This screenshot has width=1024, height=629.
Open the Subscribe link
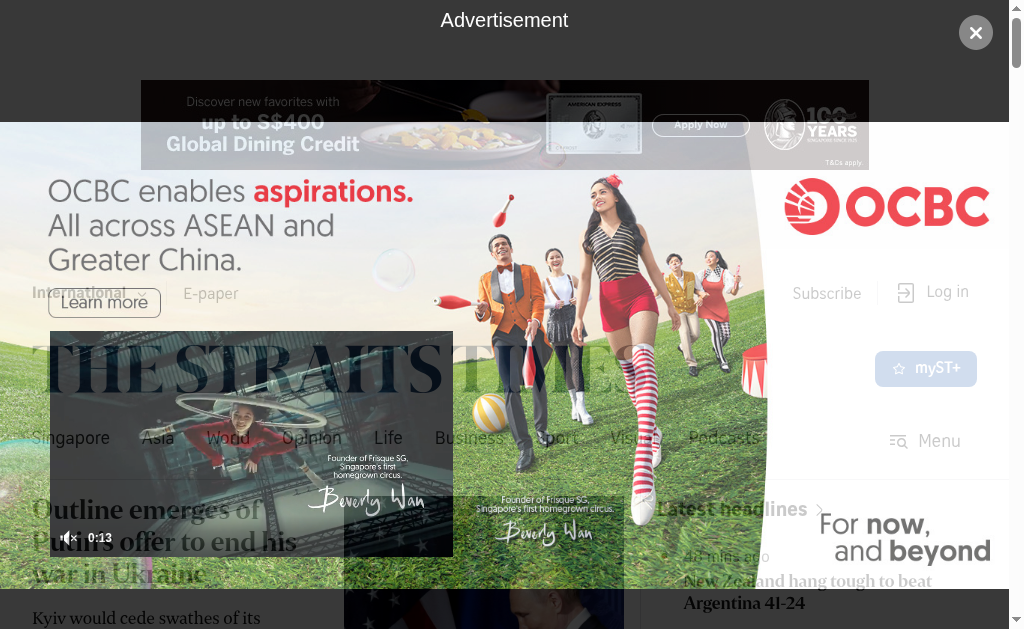[x=827, y=293]
